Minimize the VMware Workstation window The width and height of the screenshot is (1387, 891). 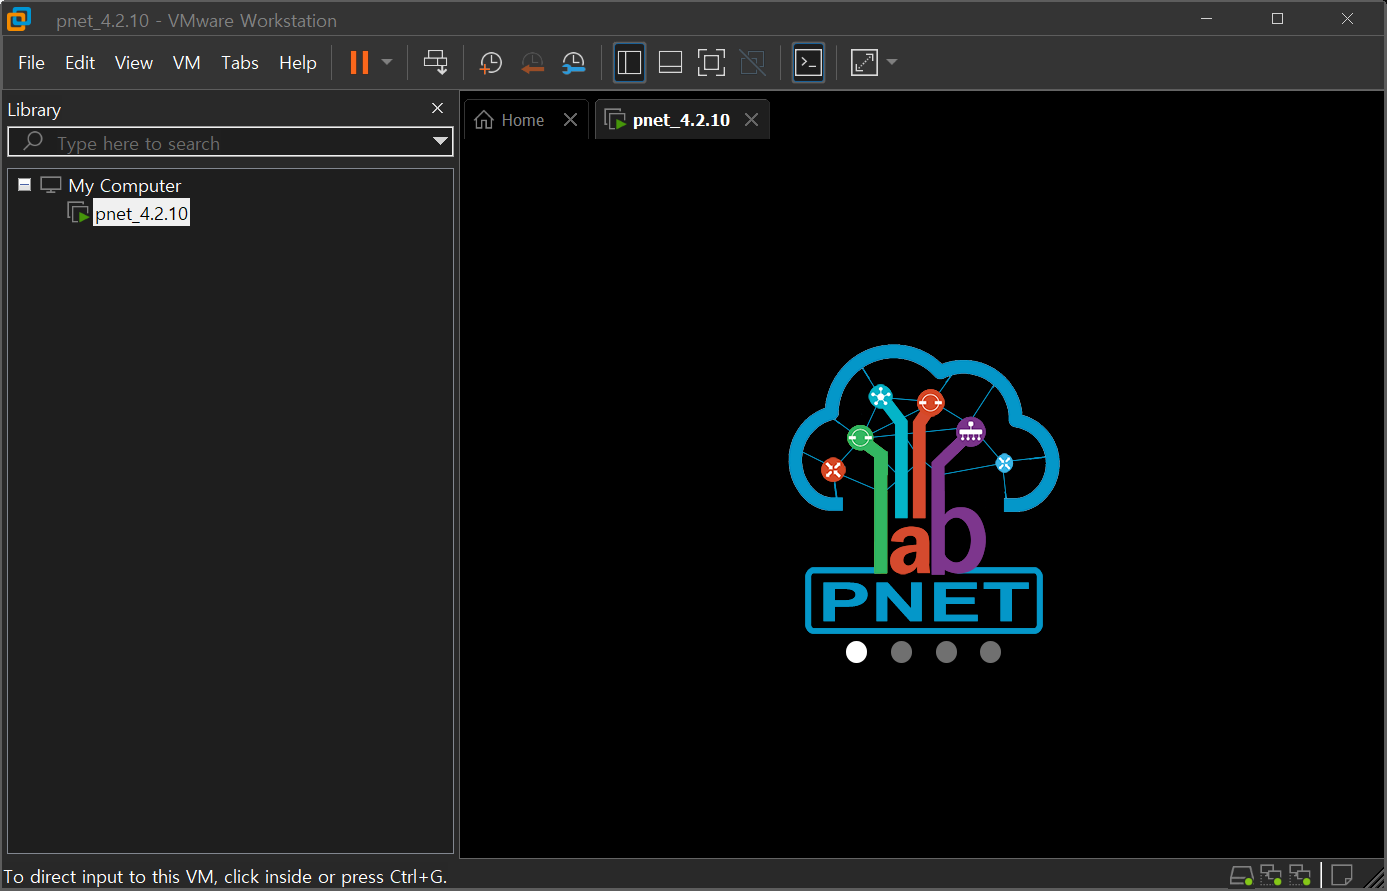pyautogui.click(x=1208, y=19)
